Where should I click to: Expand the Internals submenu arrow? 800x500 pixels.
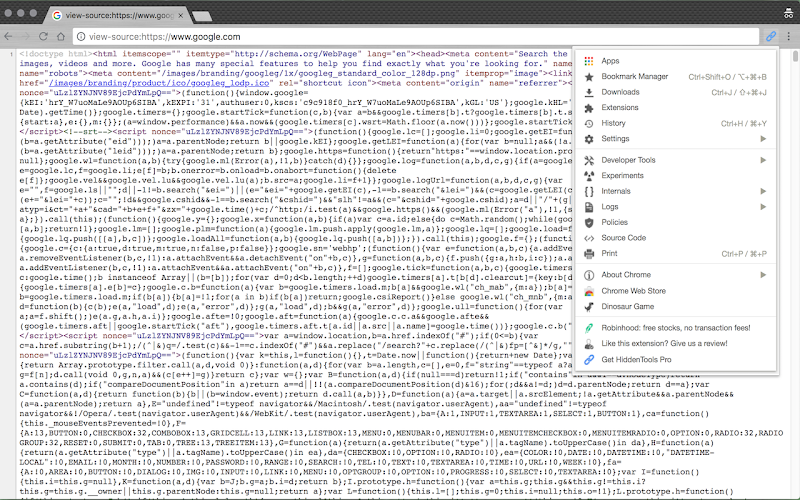coord(763,191)
